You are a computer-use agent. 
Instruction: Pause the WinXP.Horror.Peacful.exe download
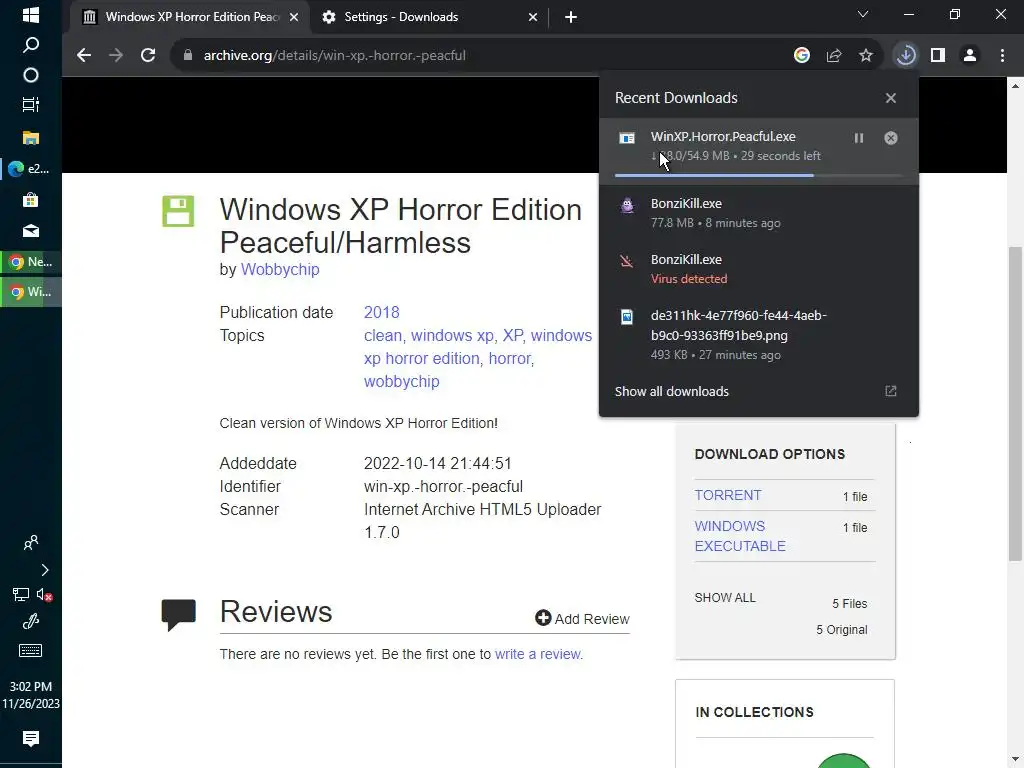click(x=859, y=138)
